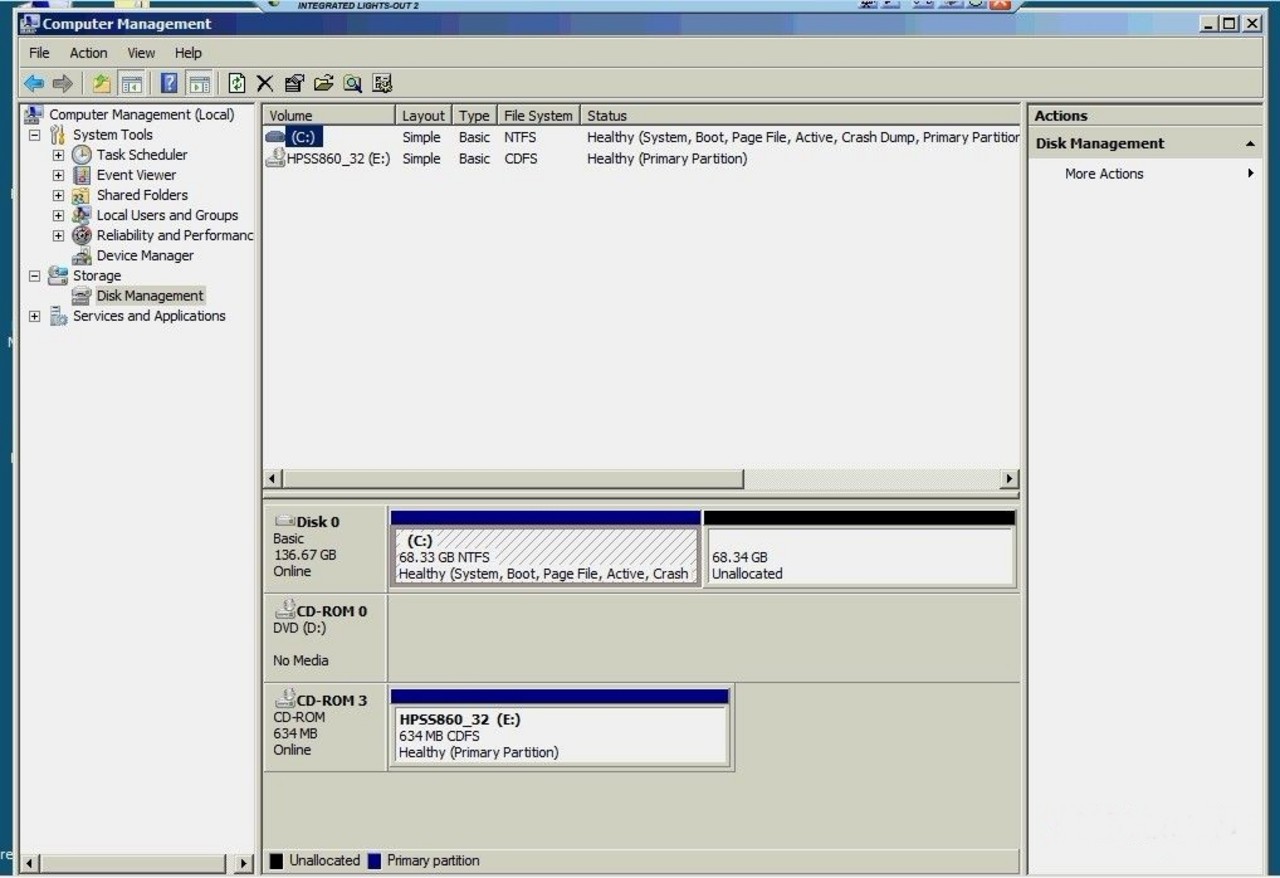Image resolution: width=1280 pixels, height=878 pixels.
Task: Click the Delete (X) toolbar icon
Action: tap(265, 84)
